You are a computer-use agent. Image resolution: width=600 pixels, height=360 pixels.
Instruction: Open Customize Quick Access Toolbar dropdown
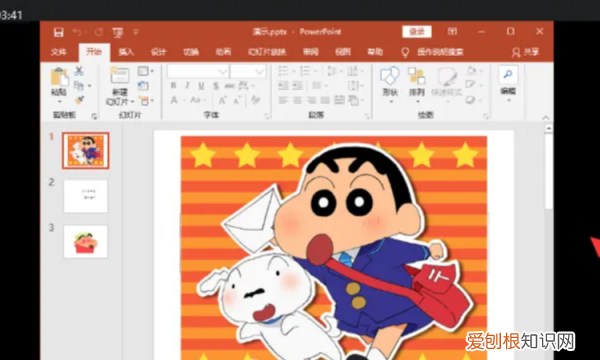135,32
